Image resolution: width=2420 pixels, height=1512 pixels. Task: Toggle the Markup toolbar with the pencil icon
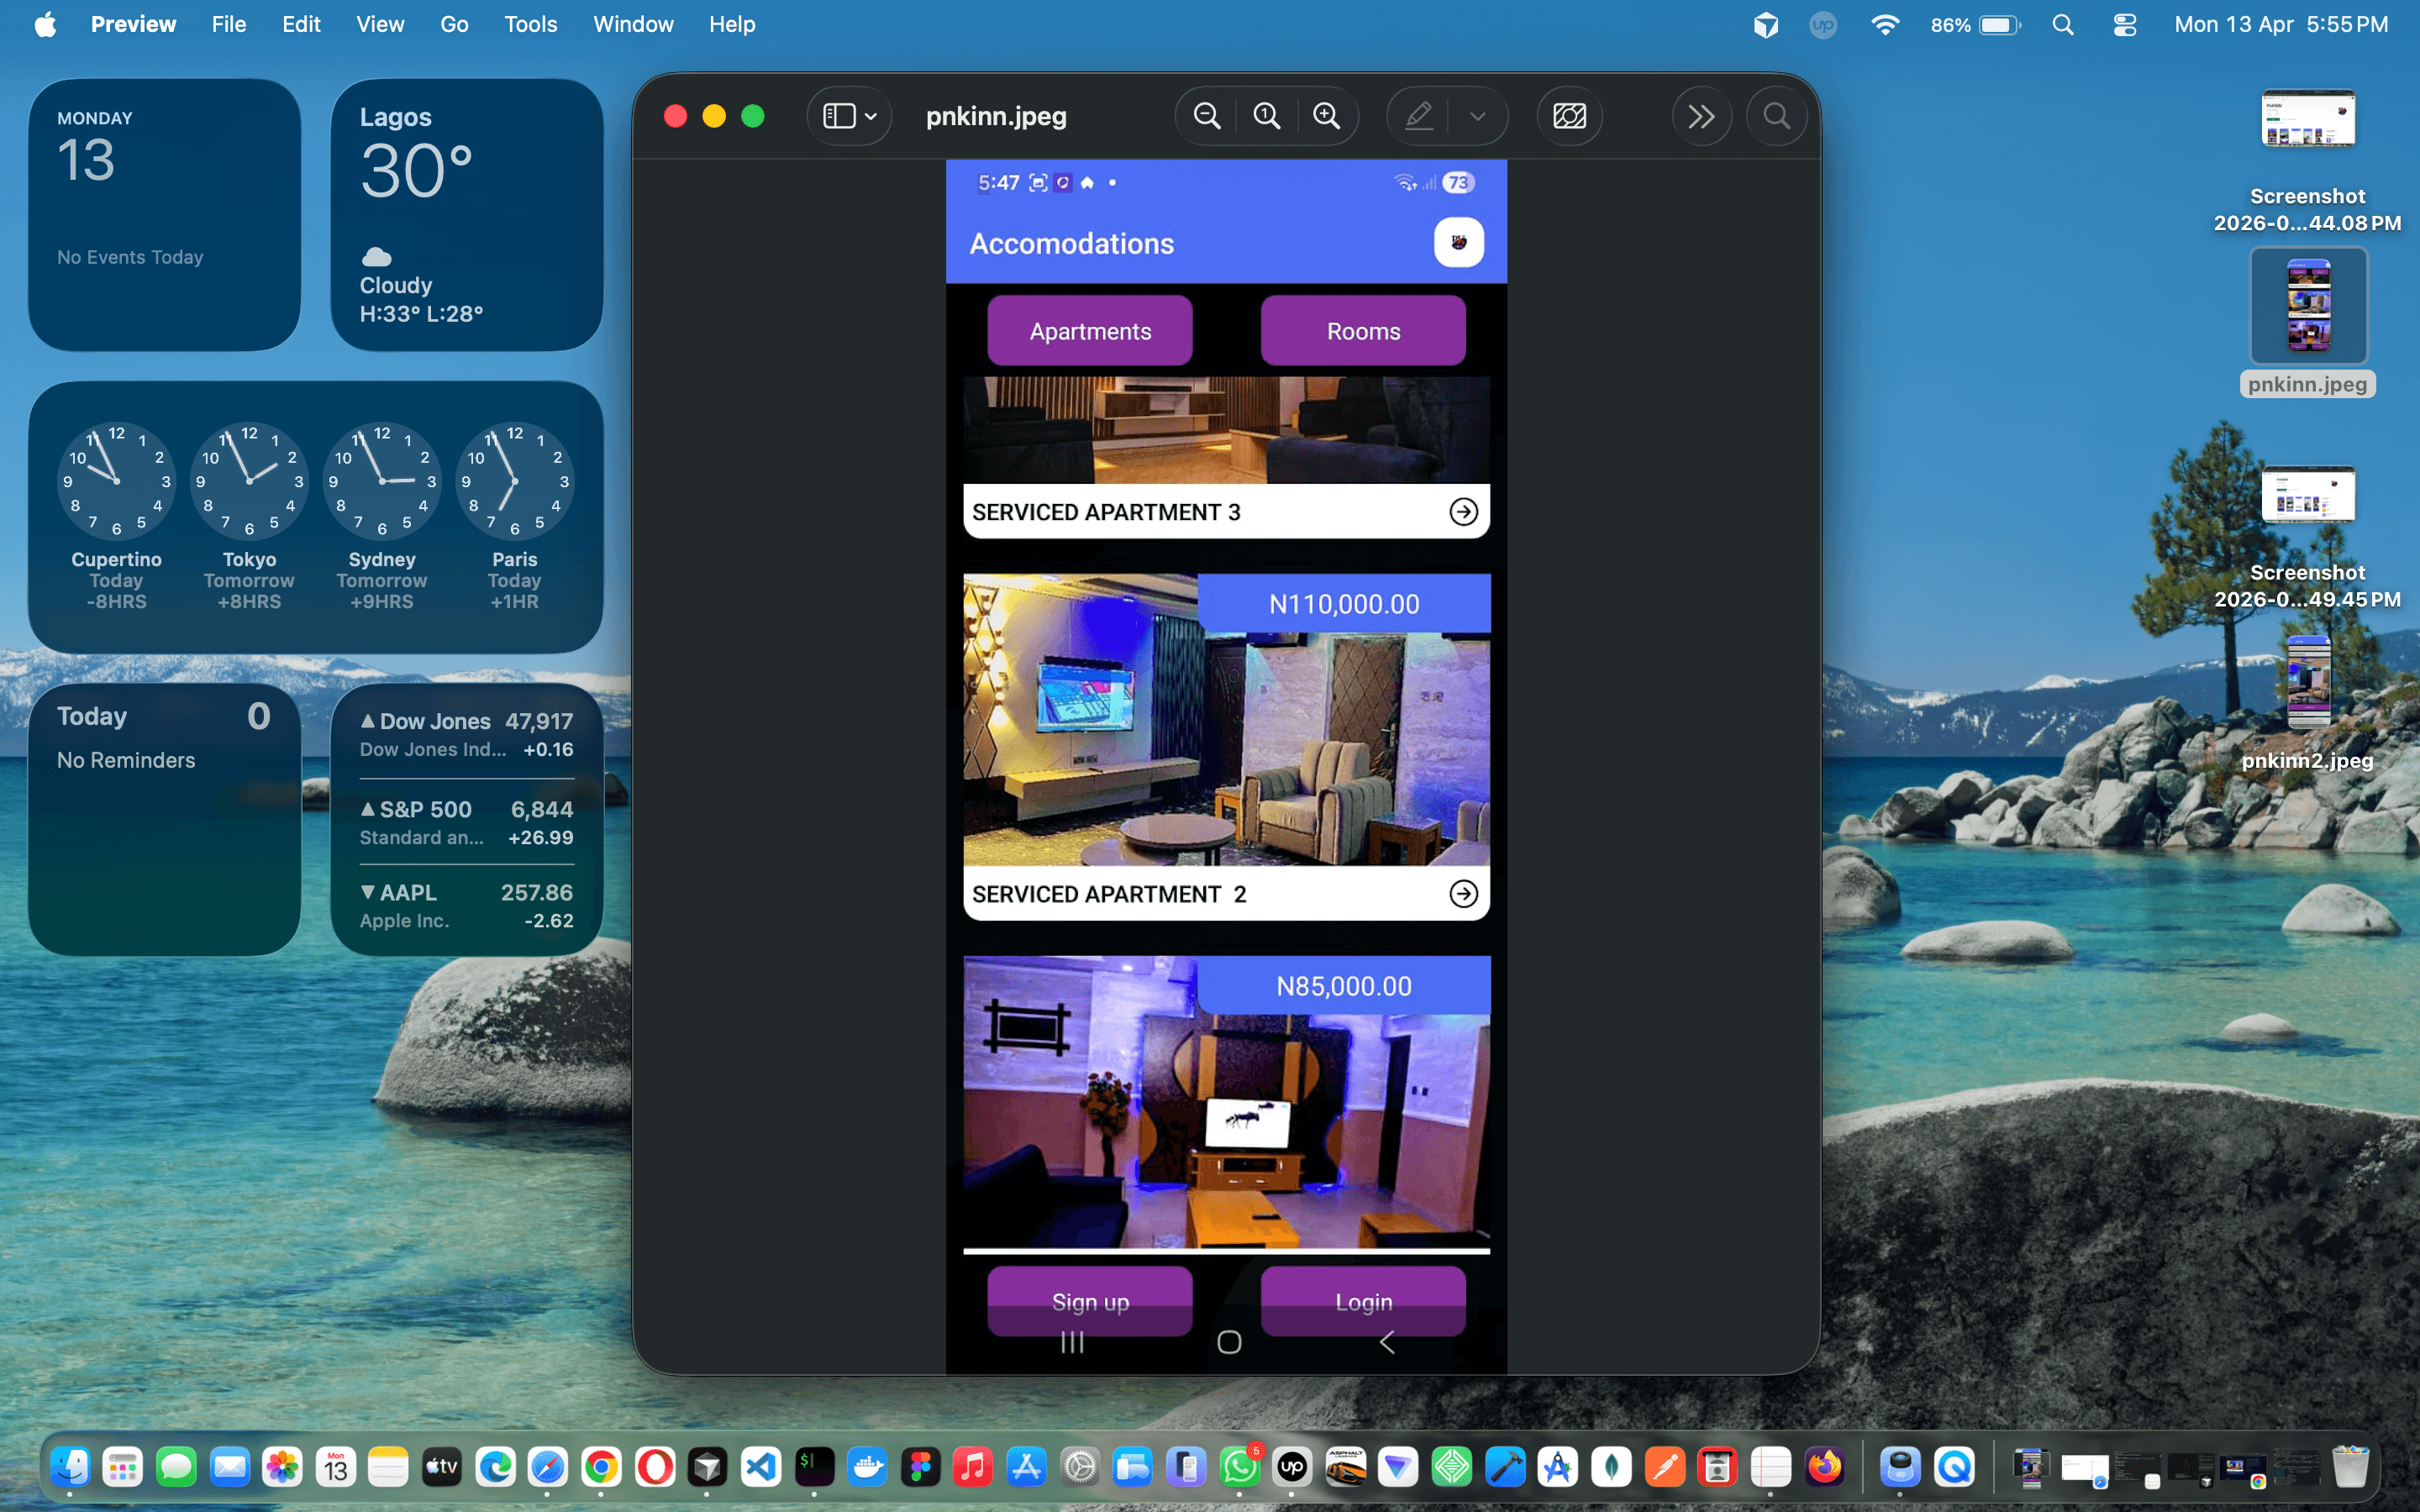pyautogui.click(x=1418, y=115)
